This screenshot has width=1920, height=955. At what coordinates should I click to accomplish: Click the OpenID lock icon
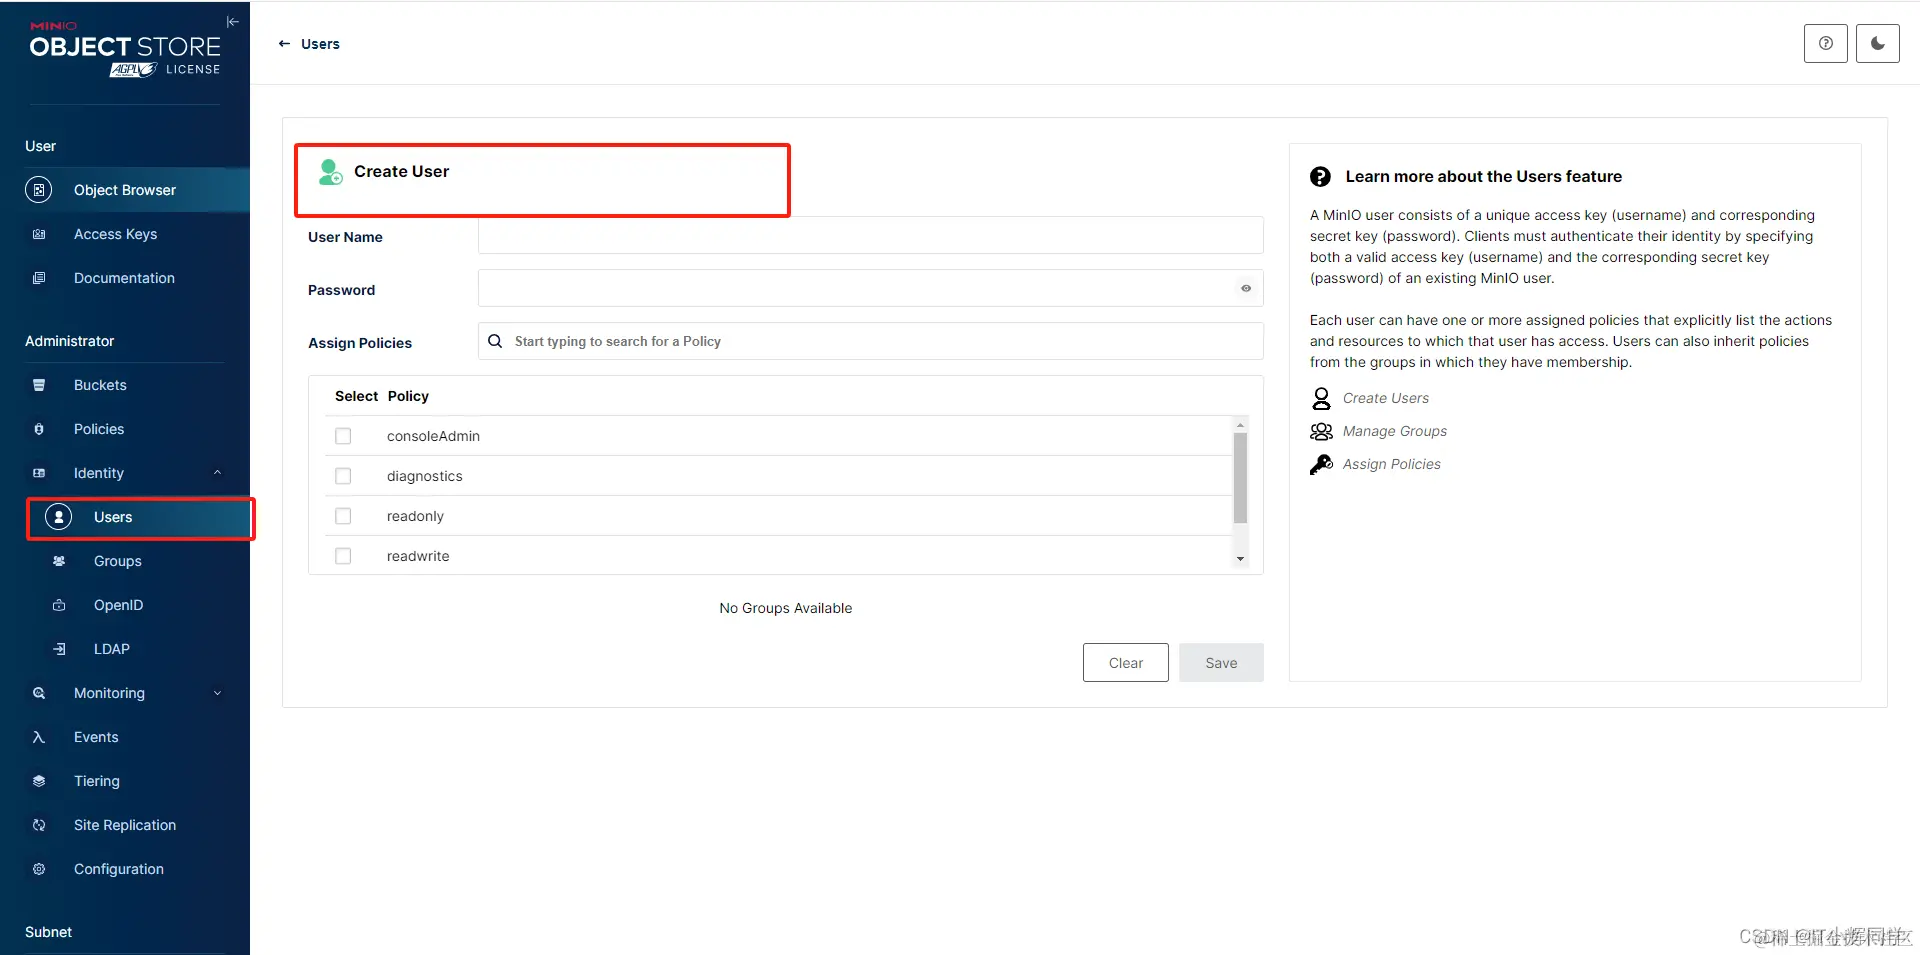click(x=59, y=605)
